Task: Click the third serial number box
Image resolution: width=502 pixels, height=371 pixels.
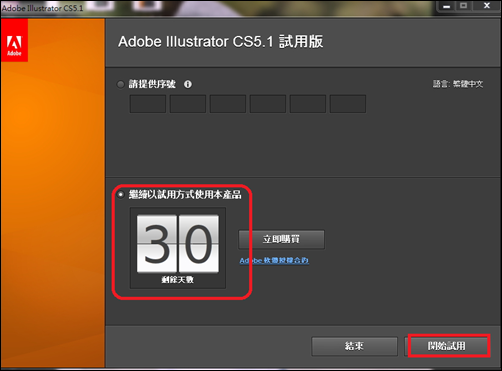Action: [228, 104]
